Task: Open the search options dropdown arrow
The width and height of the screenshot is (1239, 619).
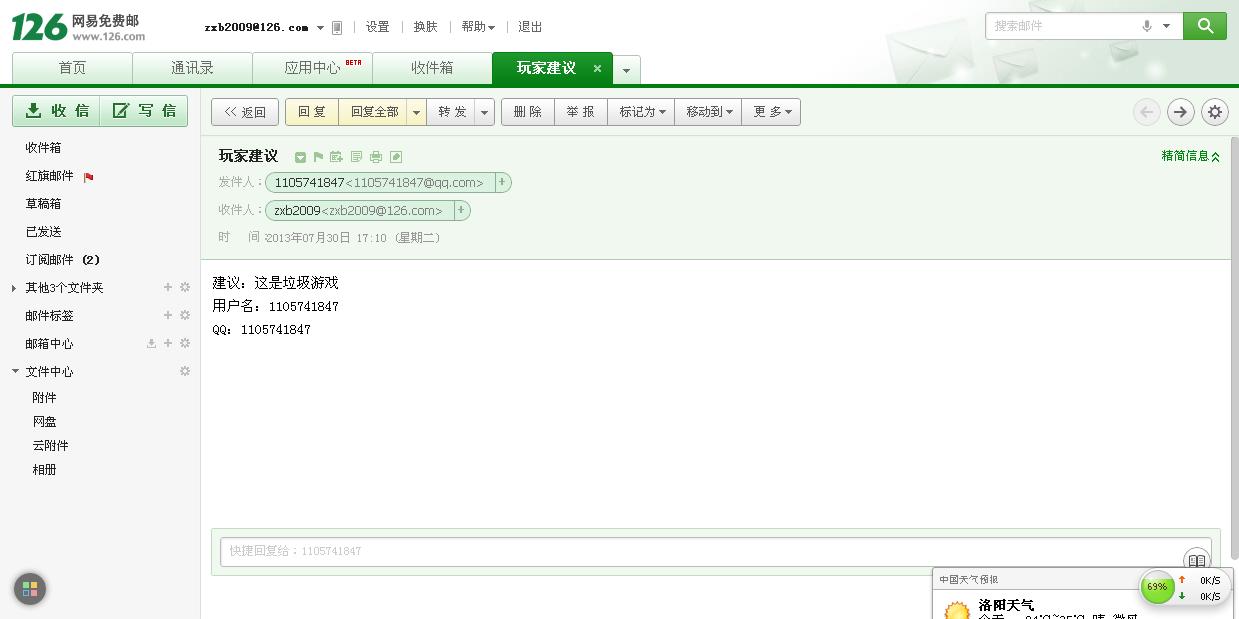Action: click(x=1166, y=26)
